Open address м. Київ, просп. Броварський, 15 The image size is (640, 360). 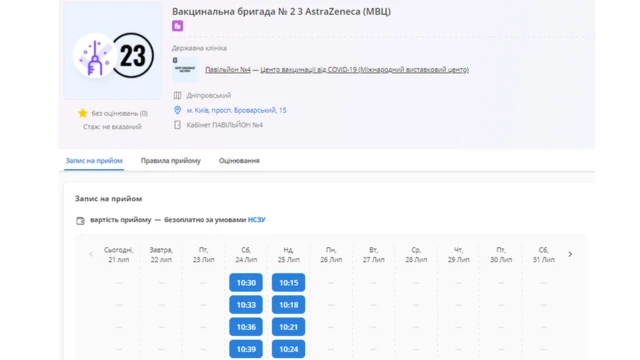[x=236, y=110]
